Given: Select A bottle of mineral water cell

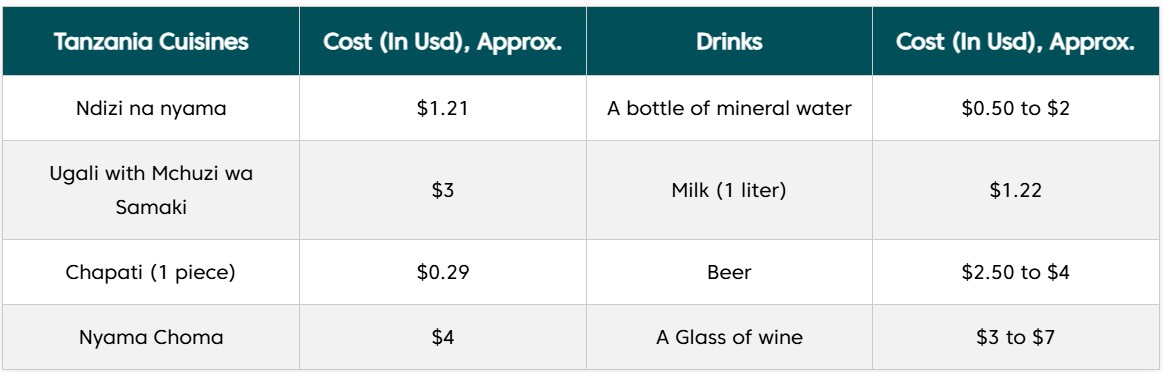Looking at the screenshot, I should (729, 108).
